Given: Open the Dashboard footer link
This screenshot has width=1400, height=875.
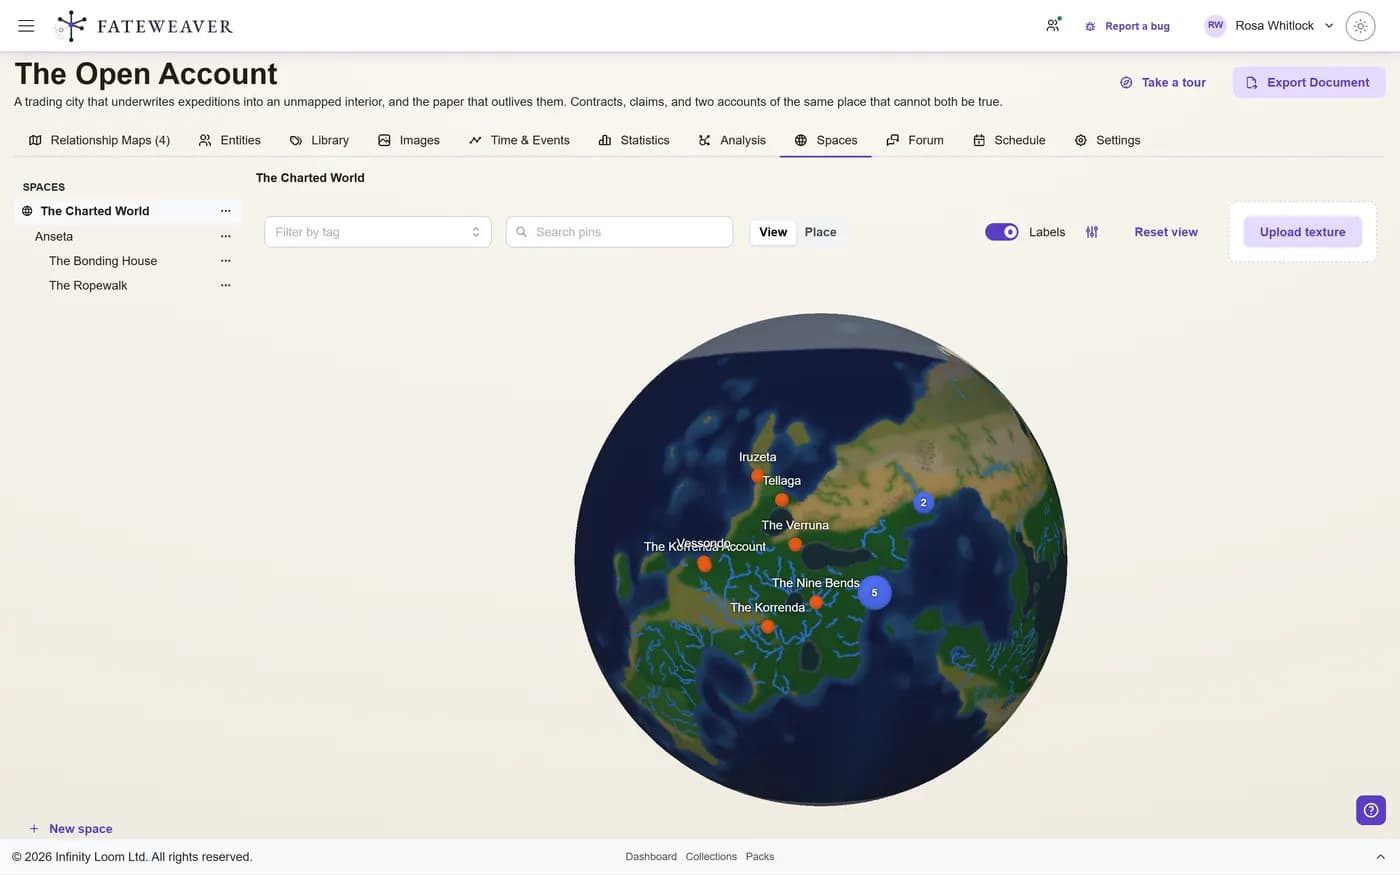Looking at the screenshot, I should [x=651, y=857].
